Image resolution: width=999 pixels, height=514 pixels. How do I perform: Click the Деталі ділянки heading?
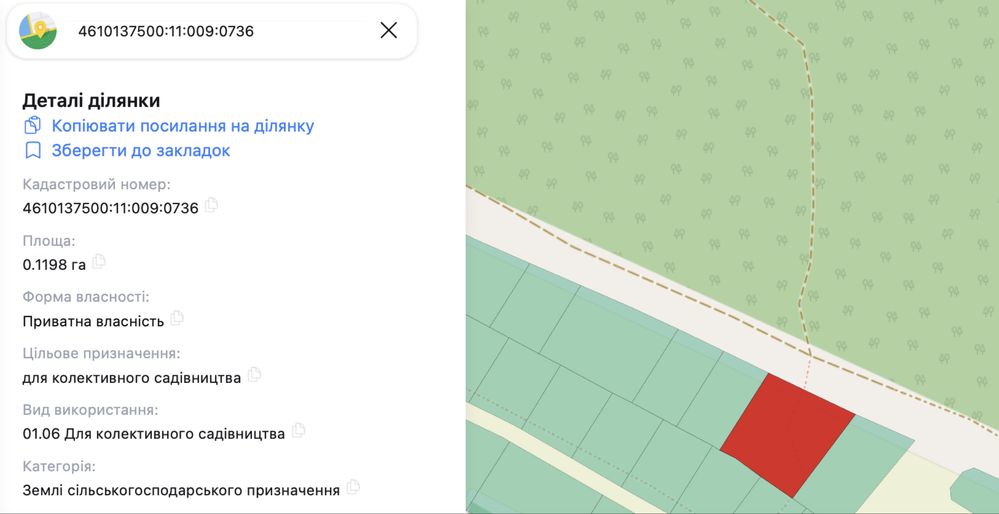click(x=91, y=101)
